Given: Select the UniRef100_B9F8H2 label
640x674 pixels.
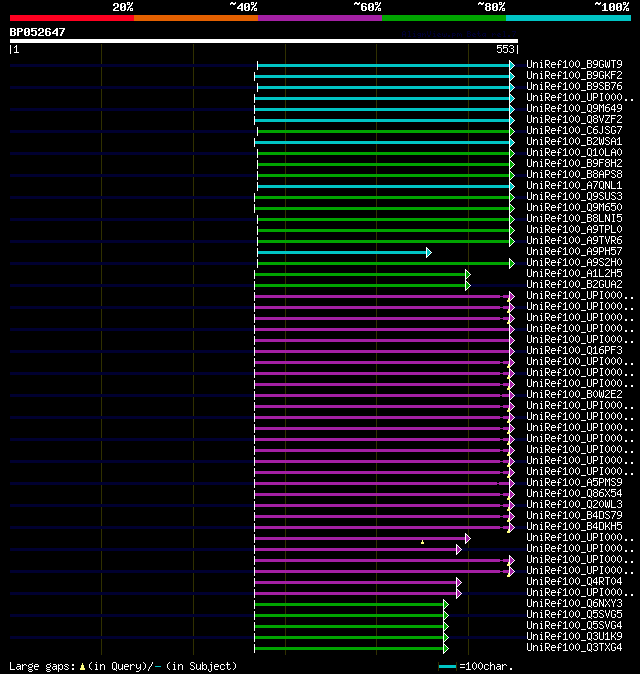Looking at the screenshot, I should pos(574,163).
